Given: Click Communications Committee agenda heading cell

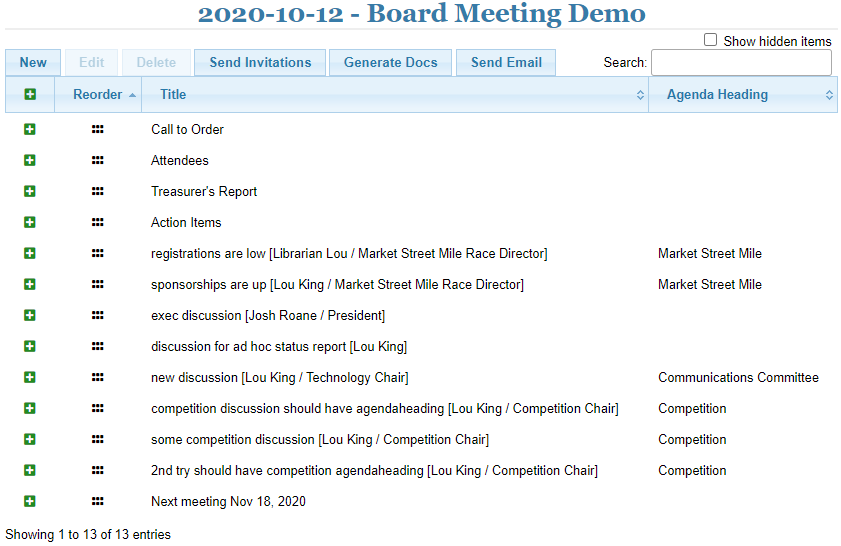Looking at the screenshot, I should pyautogui.click(x=738, y=378).
